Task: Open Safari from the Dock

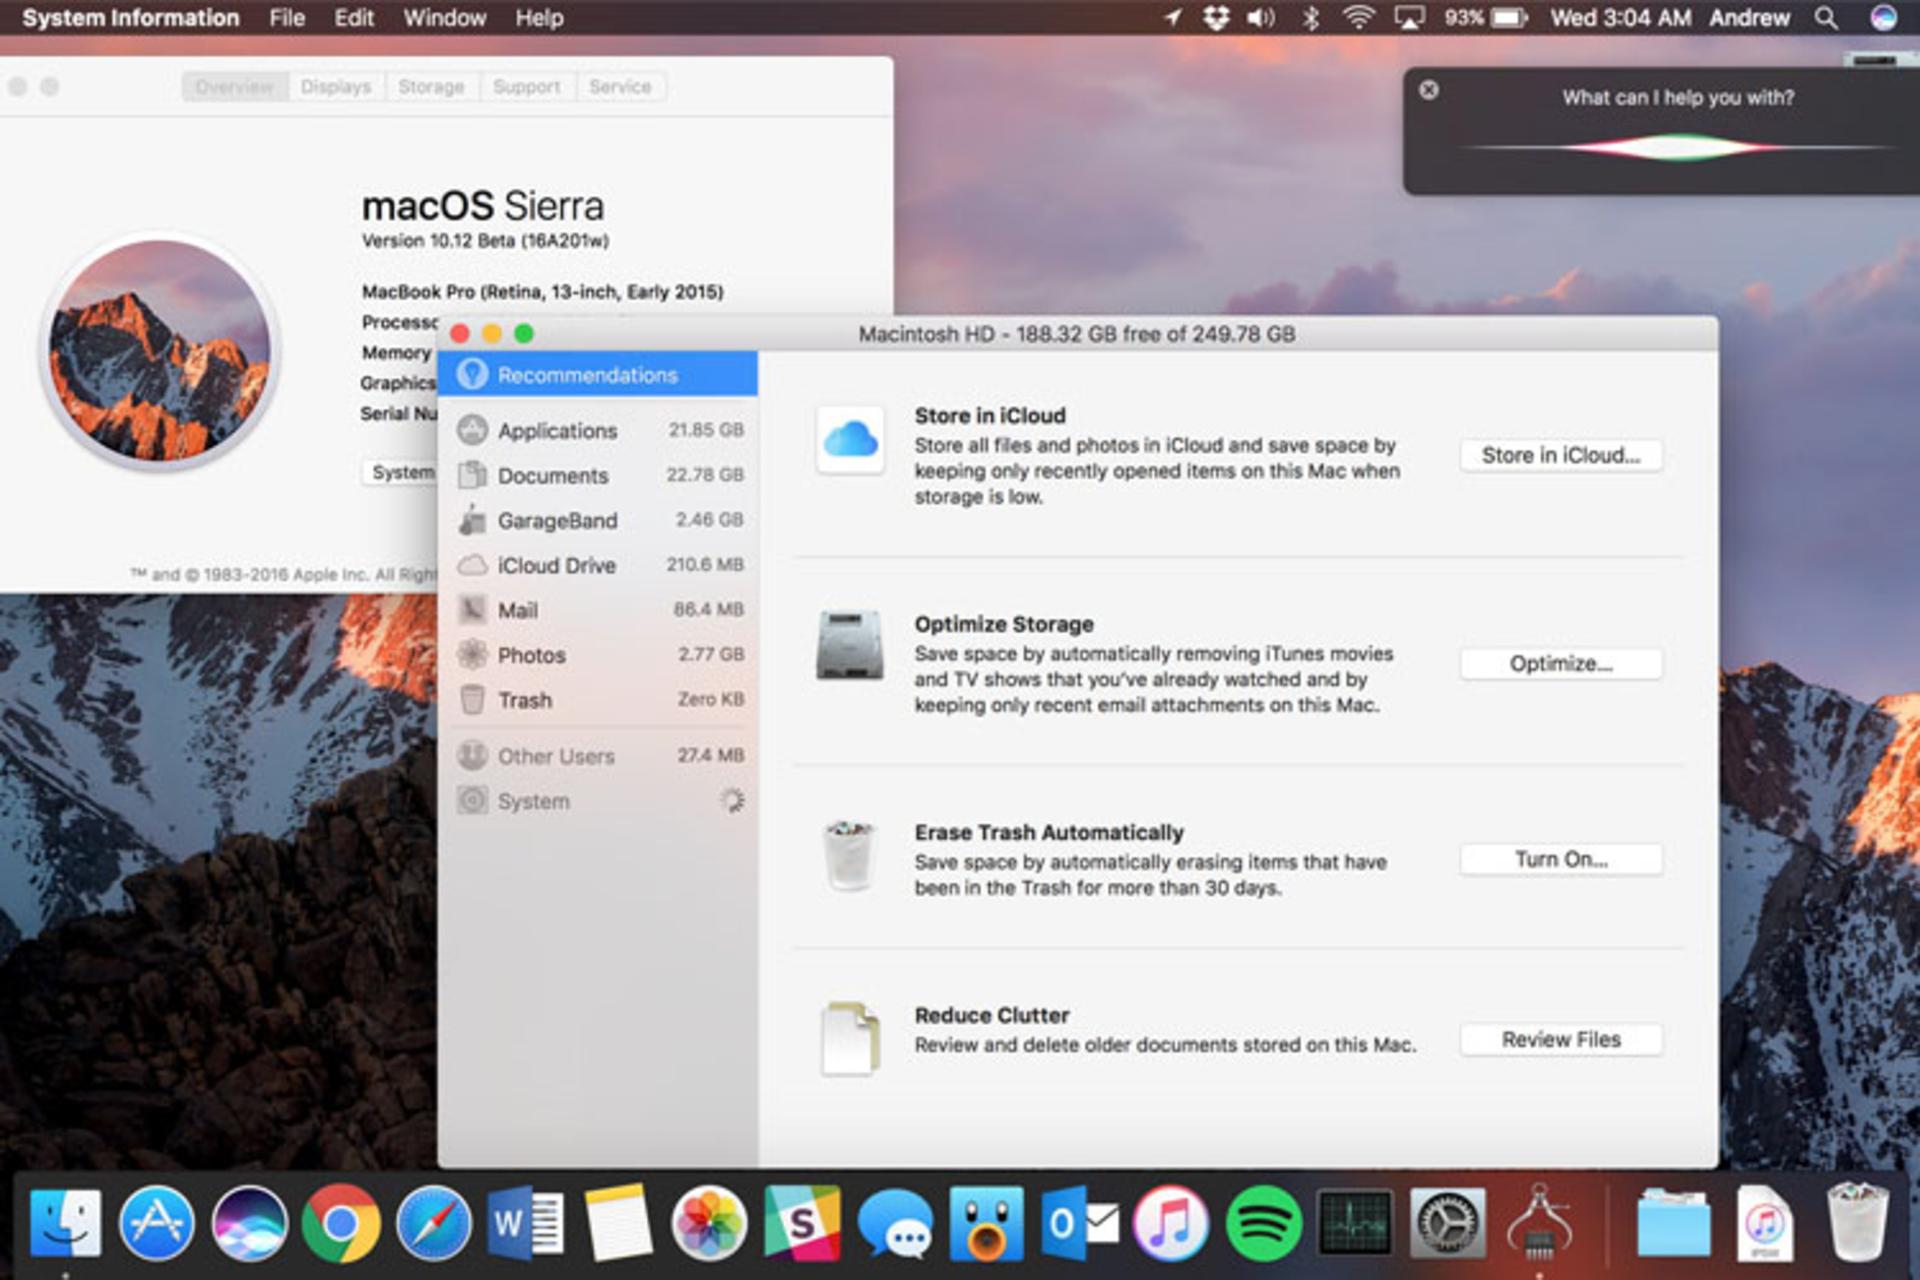Action: coord(433,1222)
